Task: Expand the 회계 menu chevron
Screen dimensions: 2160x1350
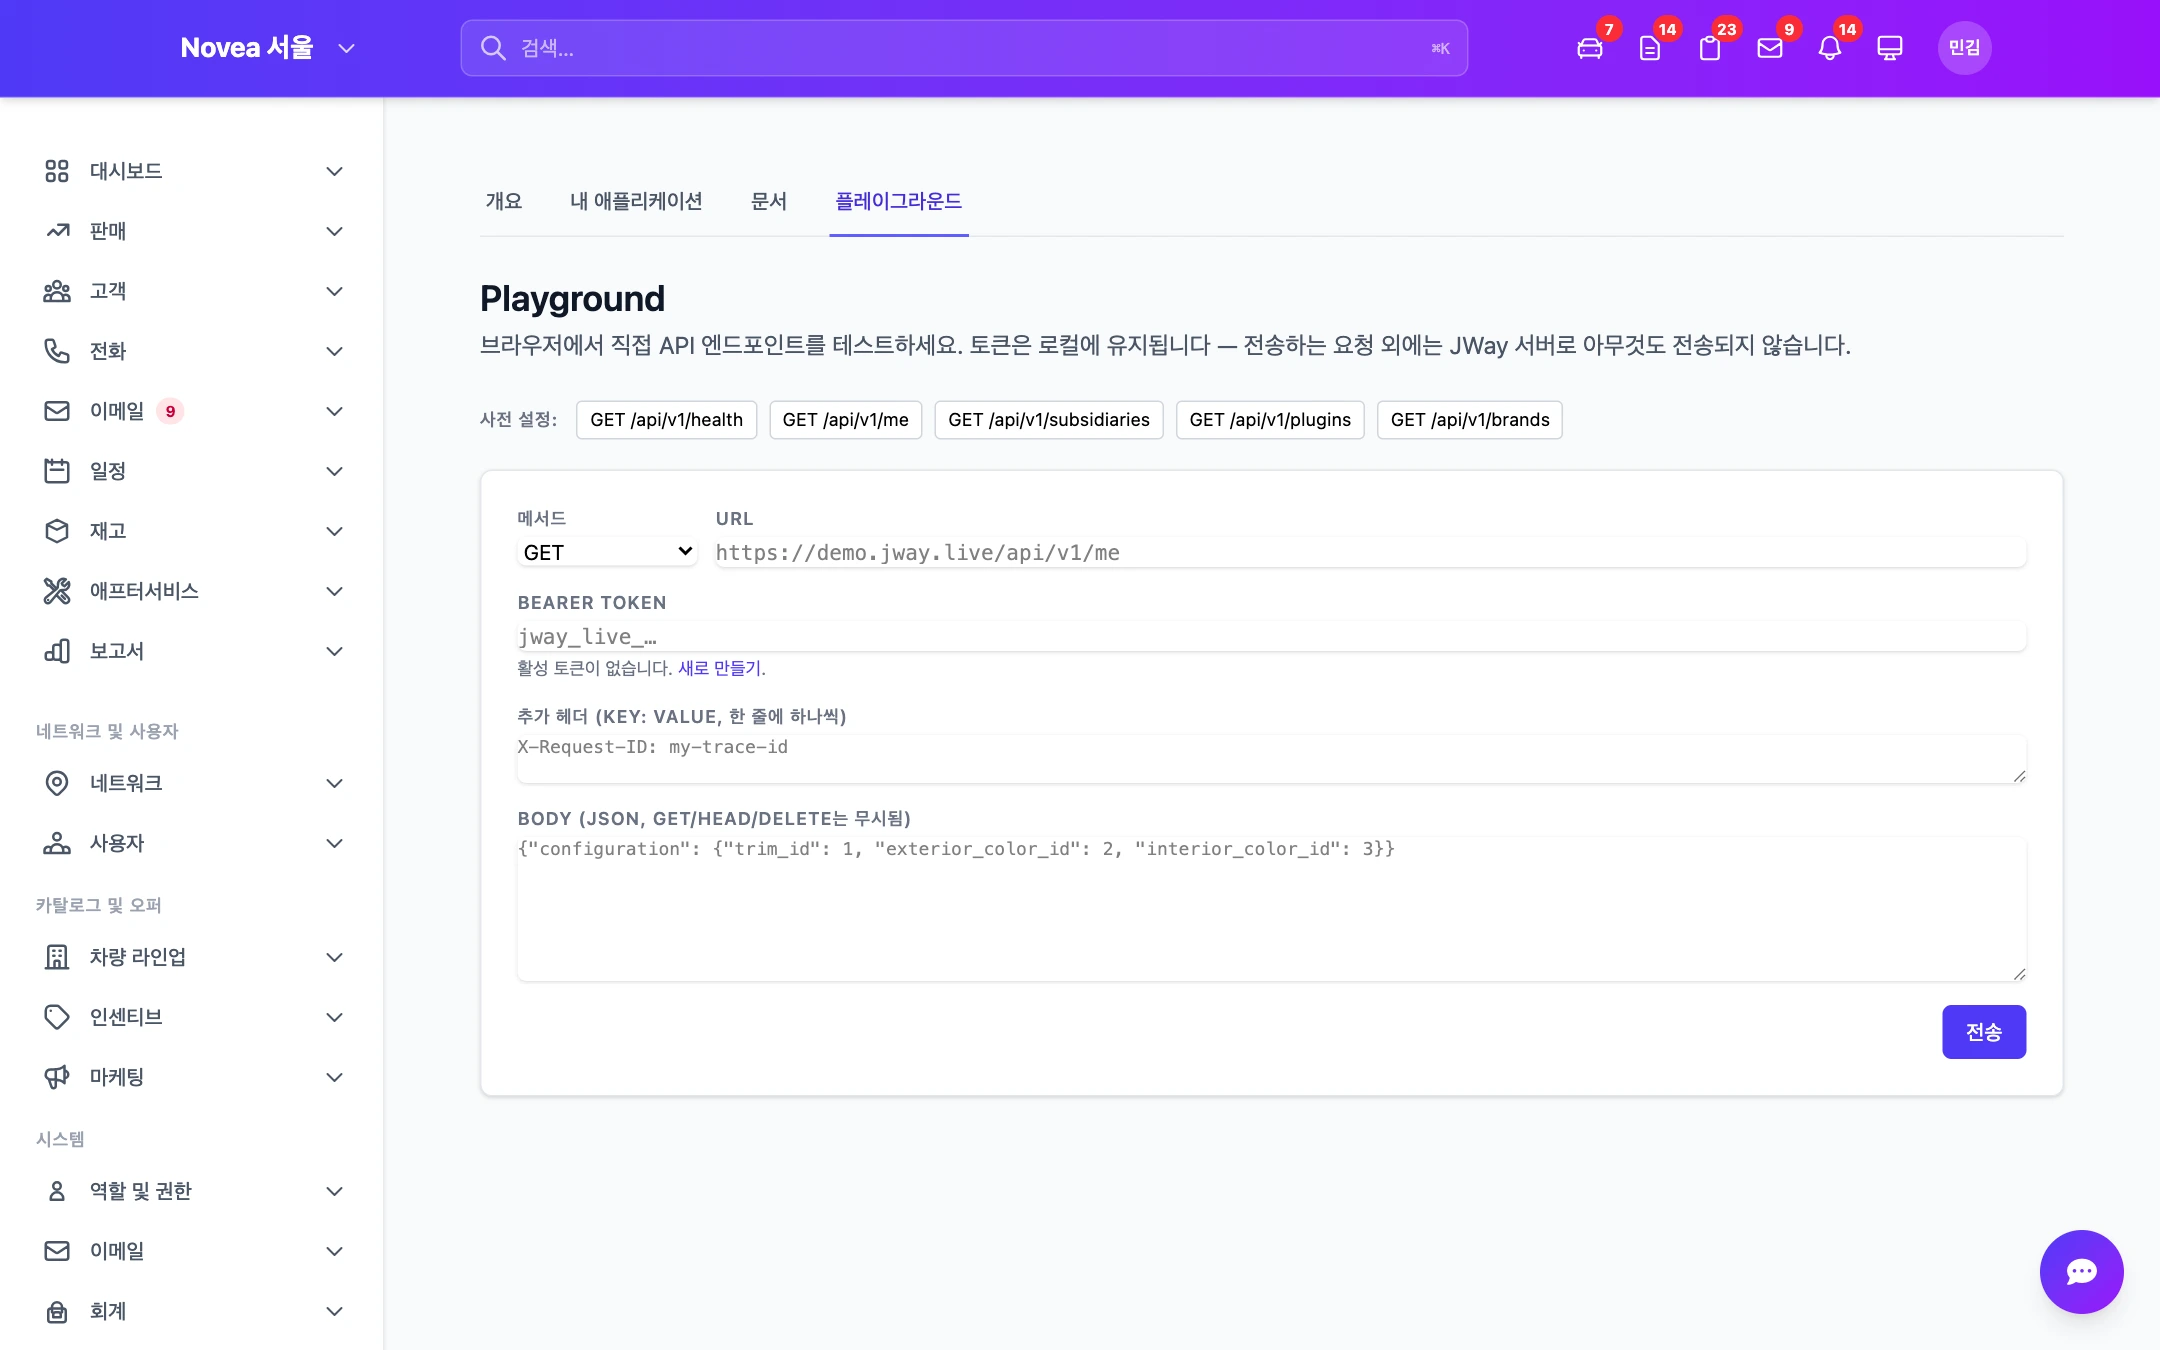Action: [335, 1311]
